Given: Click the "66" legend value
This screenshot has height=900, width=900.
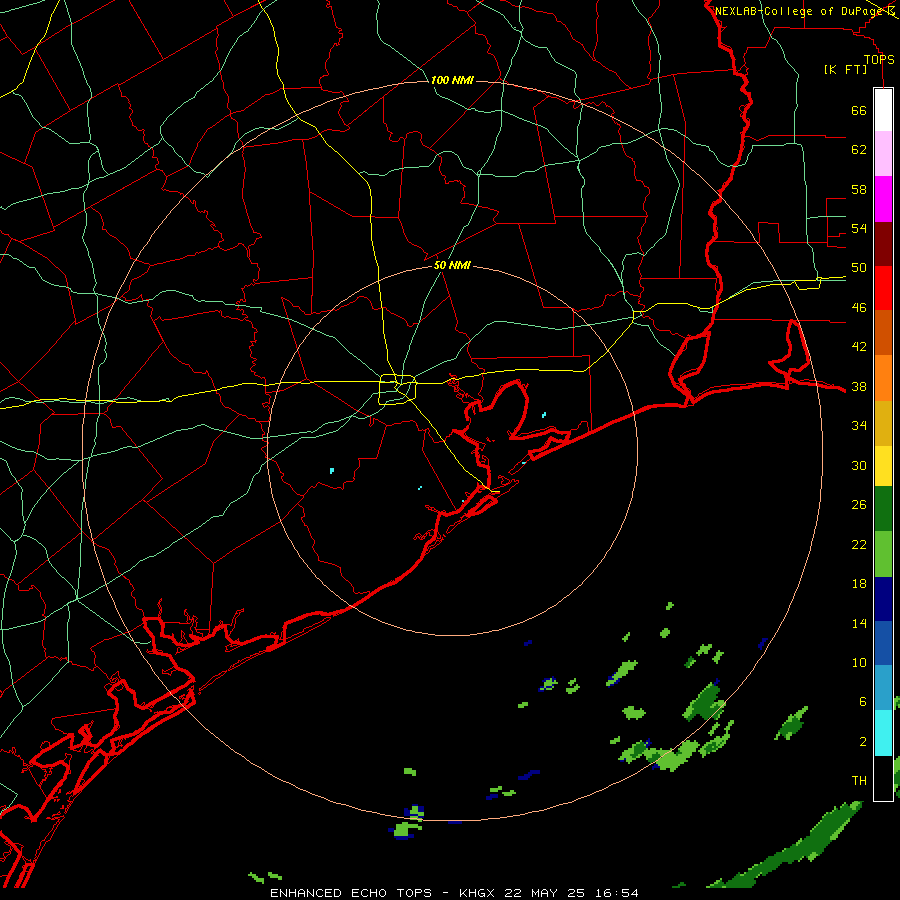Looking at the screenshot, I should (859, 111).
